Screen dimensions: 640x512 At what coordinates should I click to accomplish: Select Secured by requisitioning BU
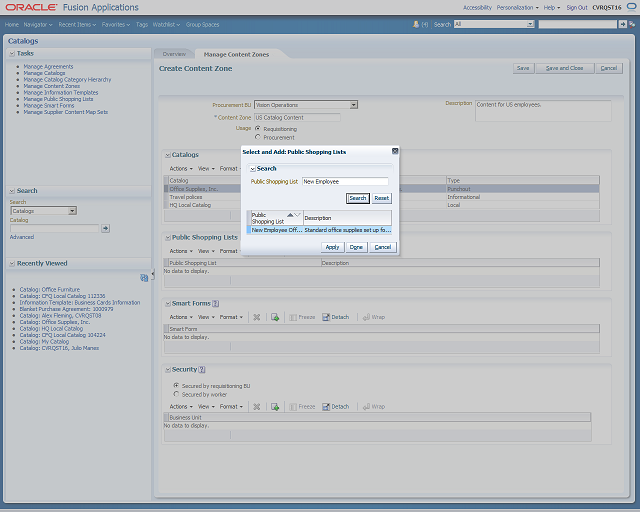(176, 385)
